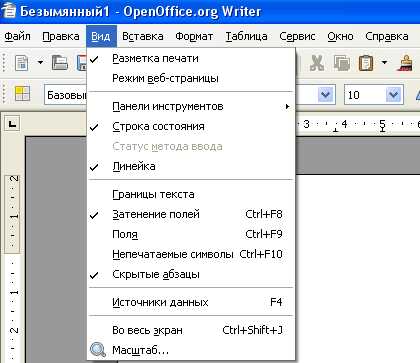Click the tab stop type button on ruler

[13, 124]
